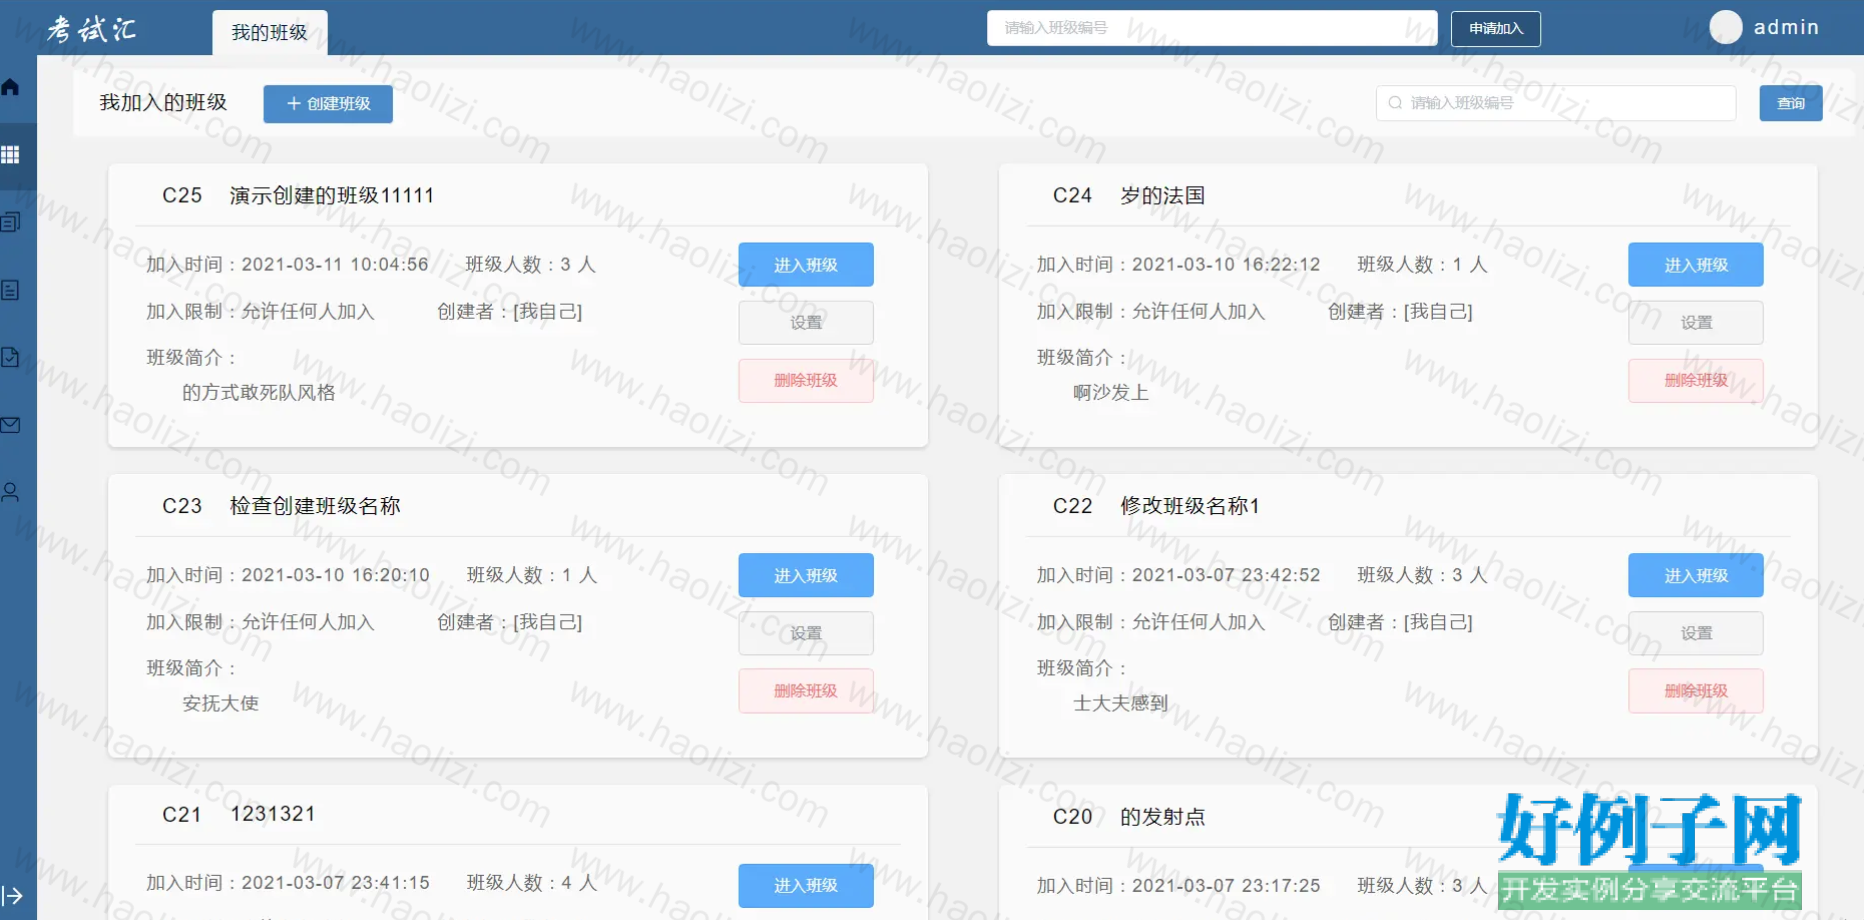The width and height of the screenshot is (1864, 920).
Task: Open the mail envelope icon in sidebar
Action: pos(11,425)
